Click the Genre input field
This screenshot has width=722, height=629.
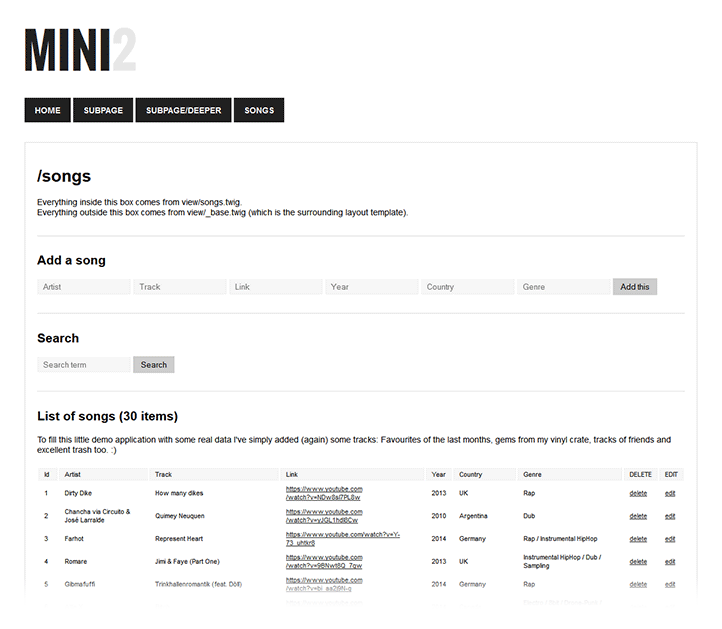click(x=564, y=287)
